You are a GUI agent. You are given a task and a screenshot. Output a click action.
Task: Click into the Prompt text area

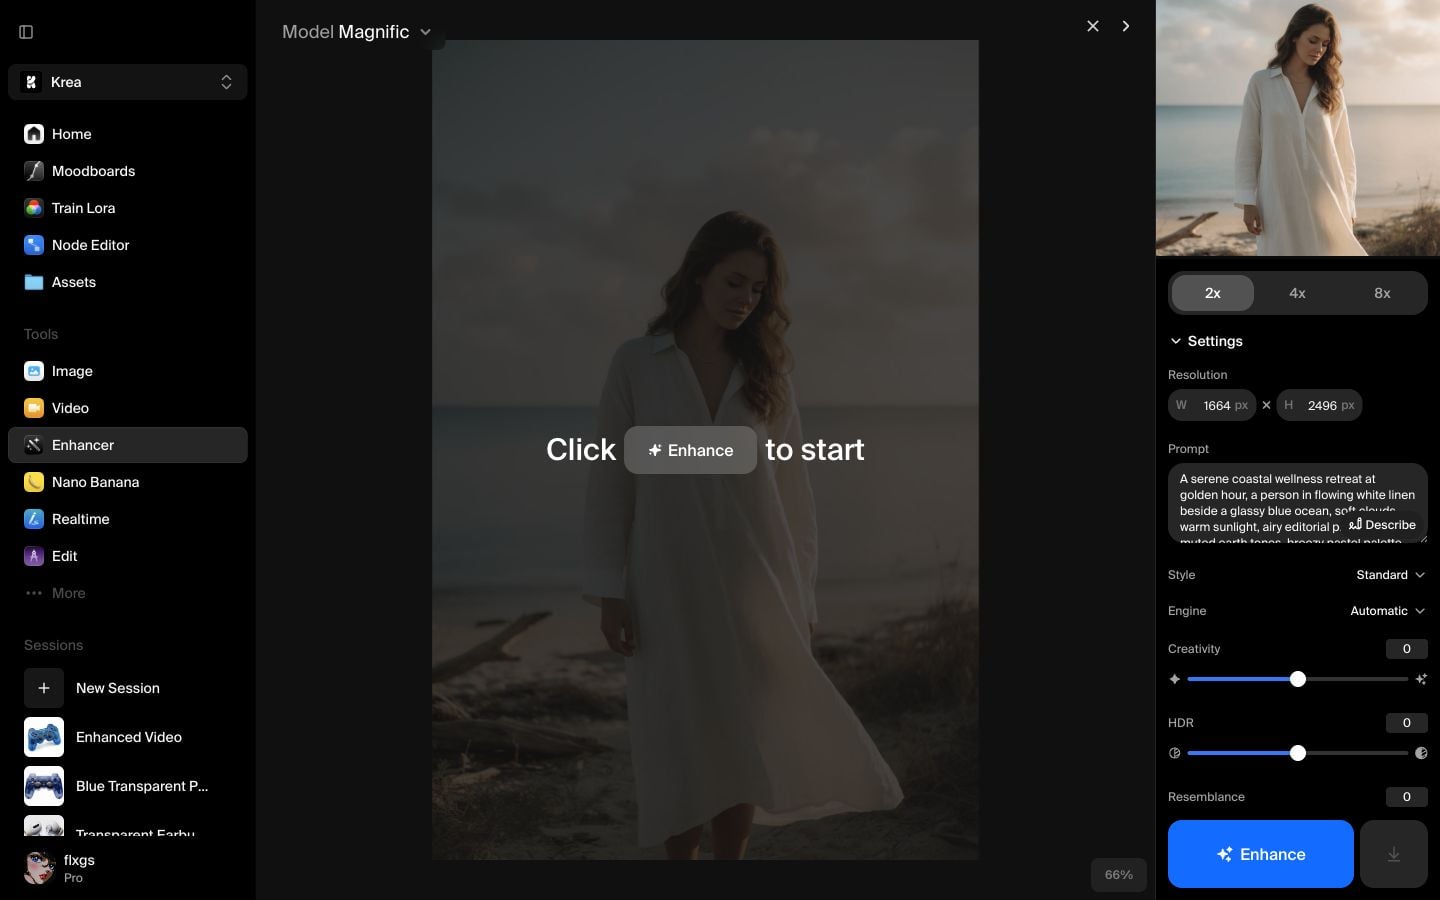1298,503
